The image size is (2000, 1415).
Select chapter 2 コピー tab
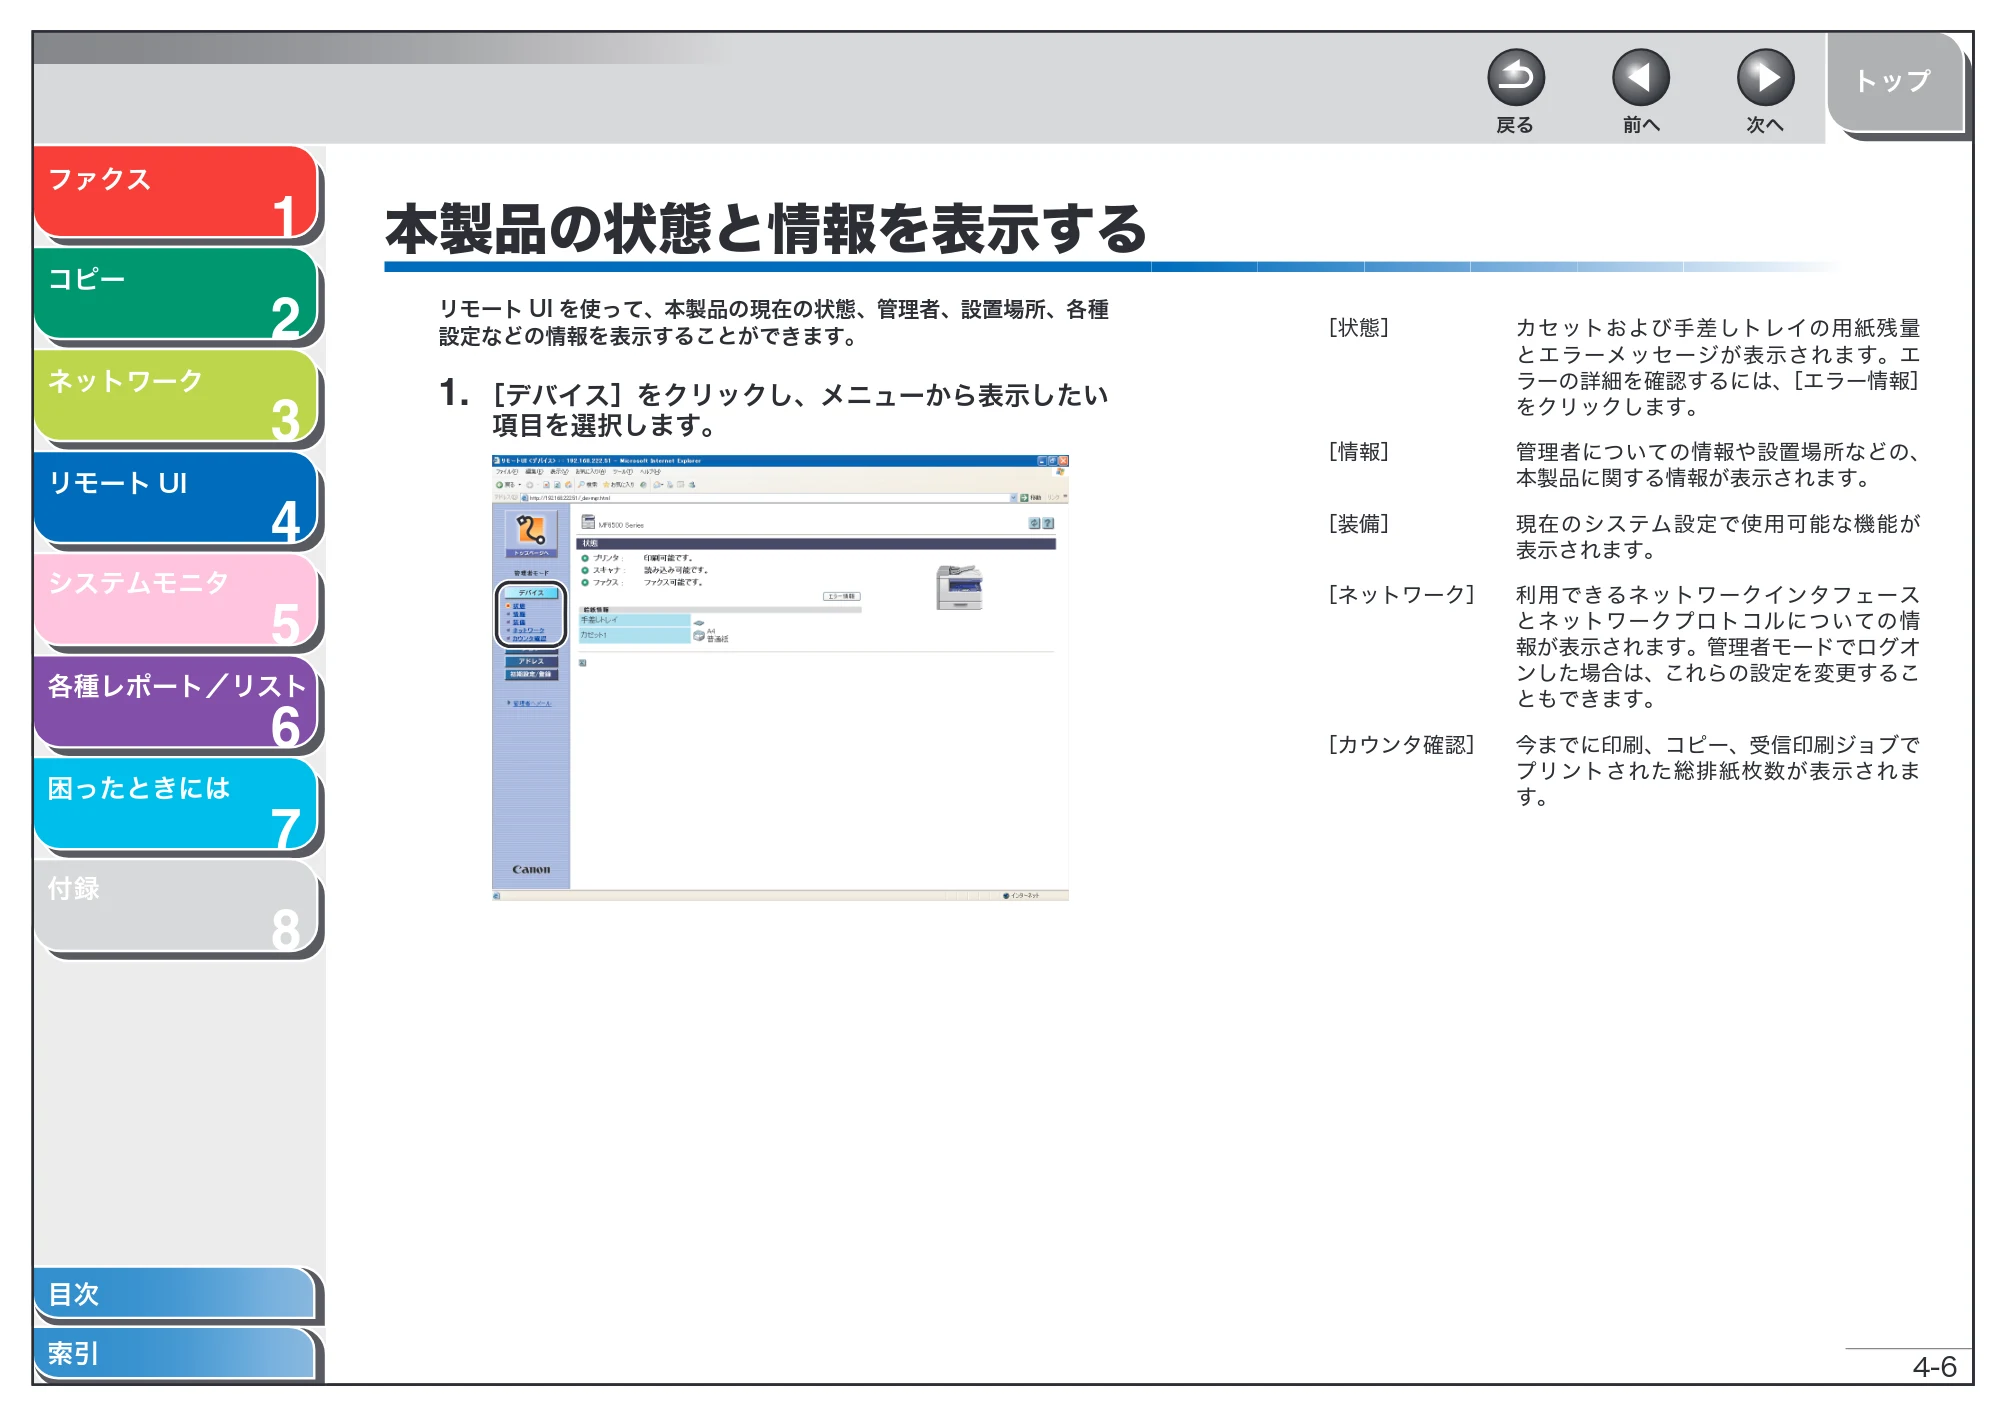pyautogui.click(x=176, y=294)
